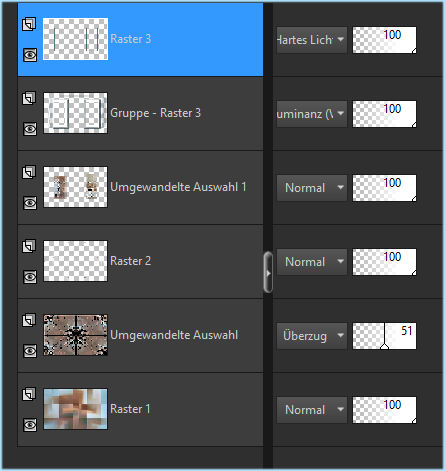Open the Luminanz blend mode dropdown
445x471 pixels.
click(312, 114)
